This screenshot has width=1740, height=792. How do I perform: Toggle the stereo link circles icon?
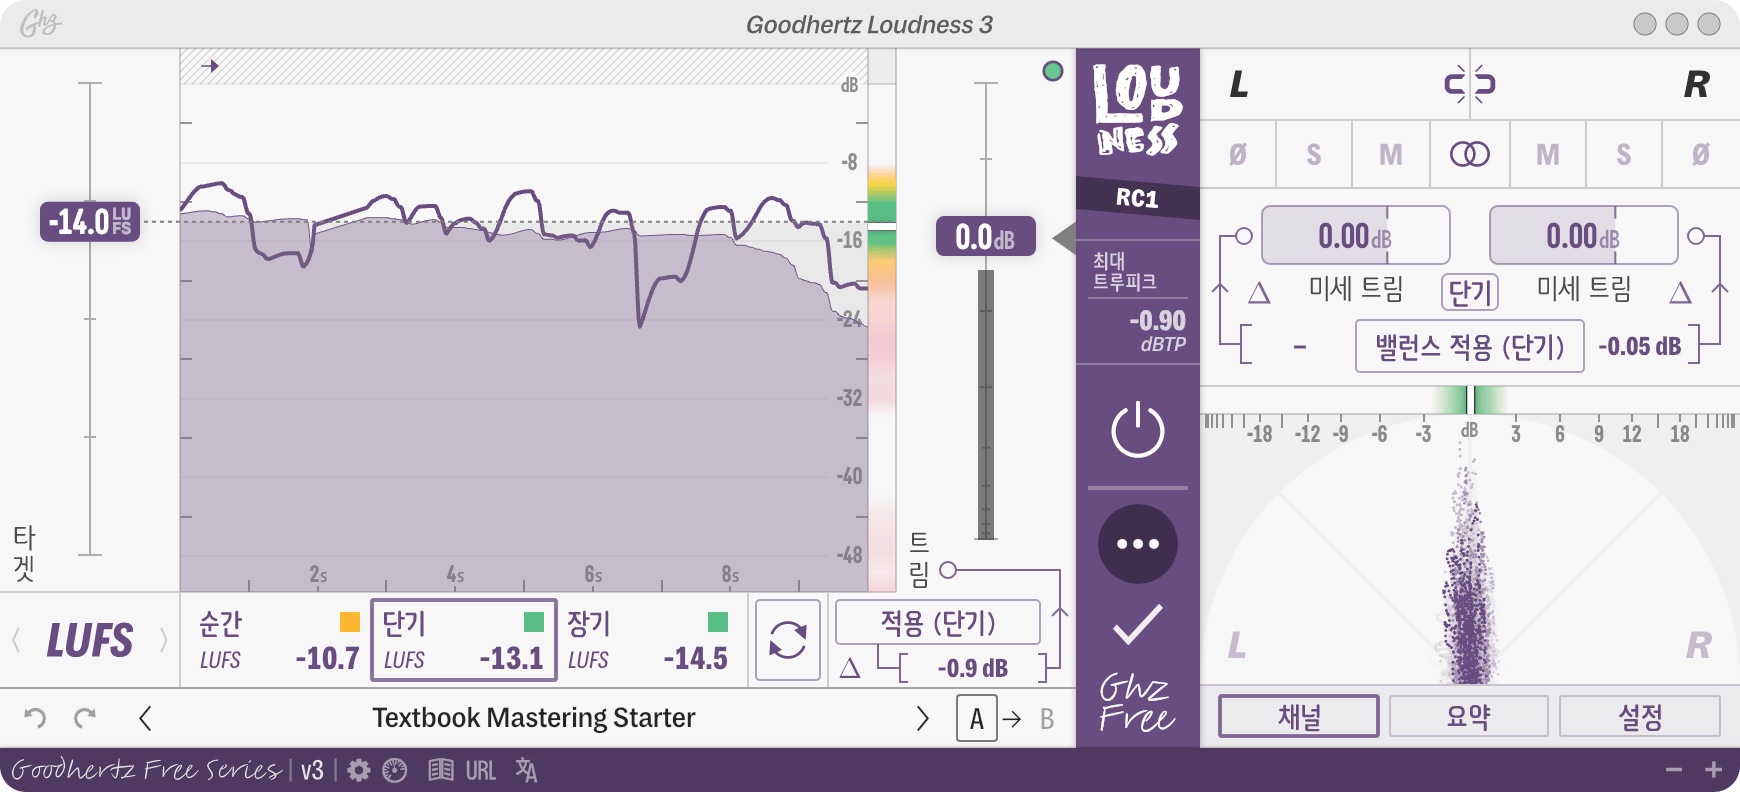(x=1470, y=155)
